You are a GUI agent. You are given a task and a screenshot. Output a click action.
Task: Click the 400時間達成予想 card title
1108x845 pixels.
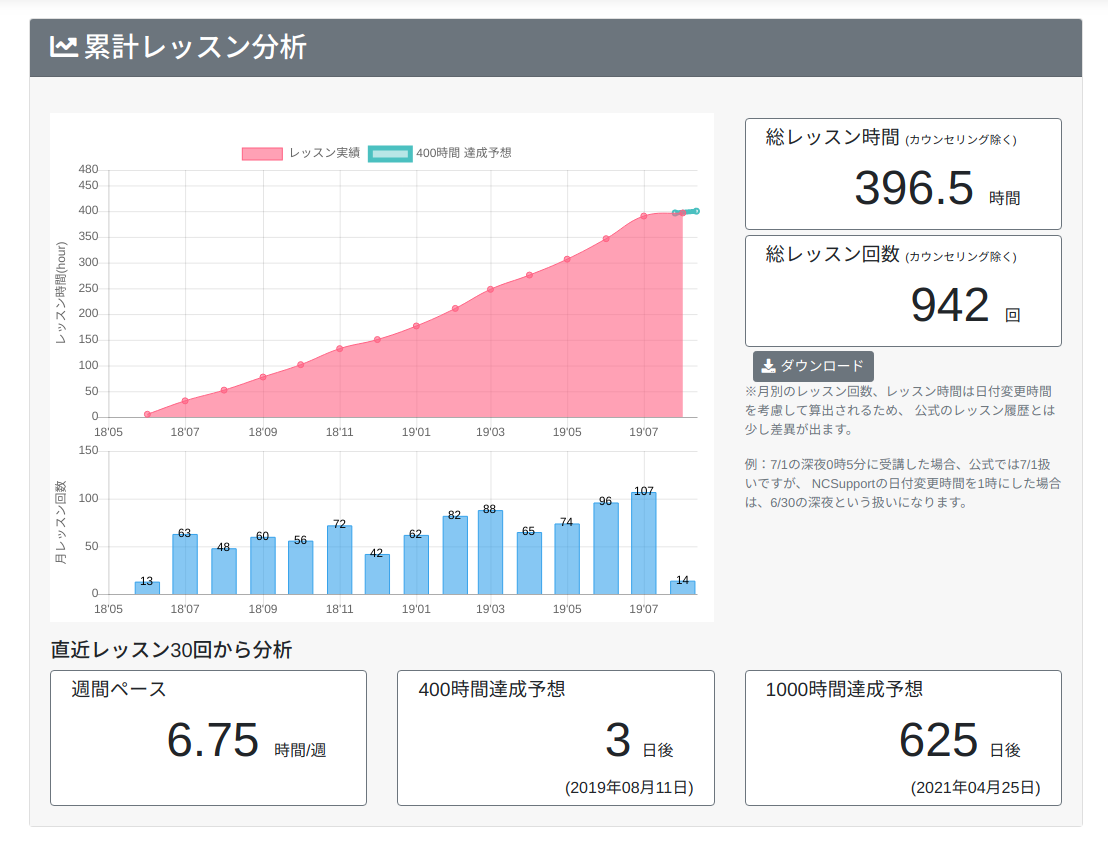pos(492,690)
